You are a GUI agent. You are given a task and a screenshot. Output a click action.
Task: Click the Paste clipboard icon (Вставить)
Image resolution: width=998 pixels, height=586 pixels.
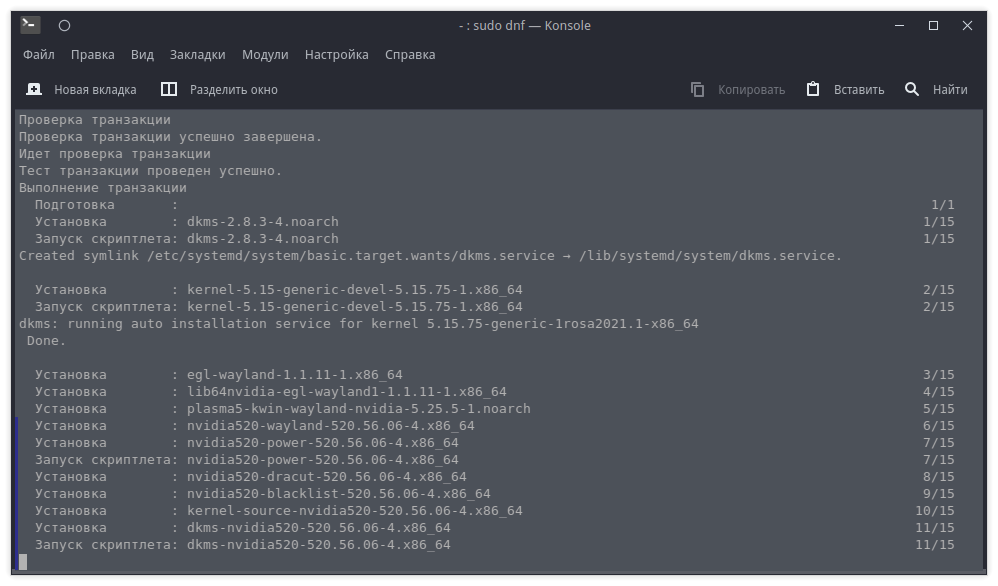813,89
